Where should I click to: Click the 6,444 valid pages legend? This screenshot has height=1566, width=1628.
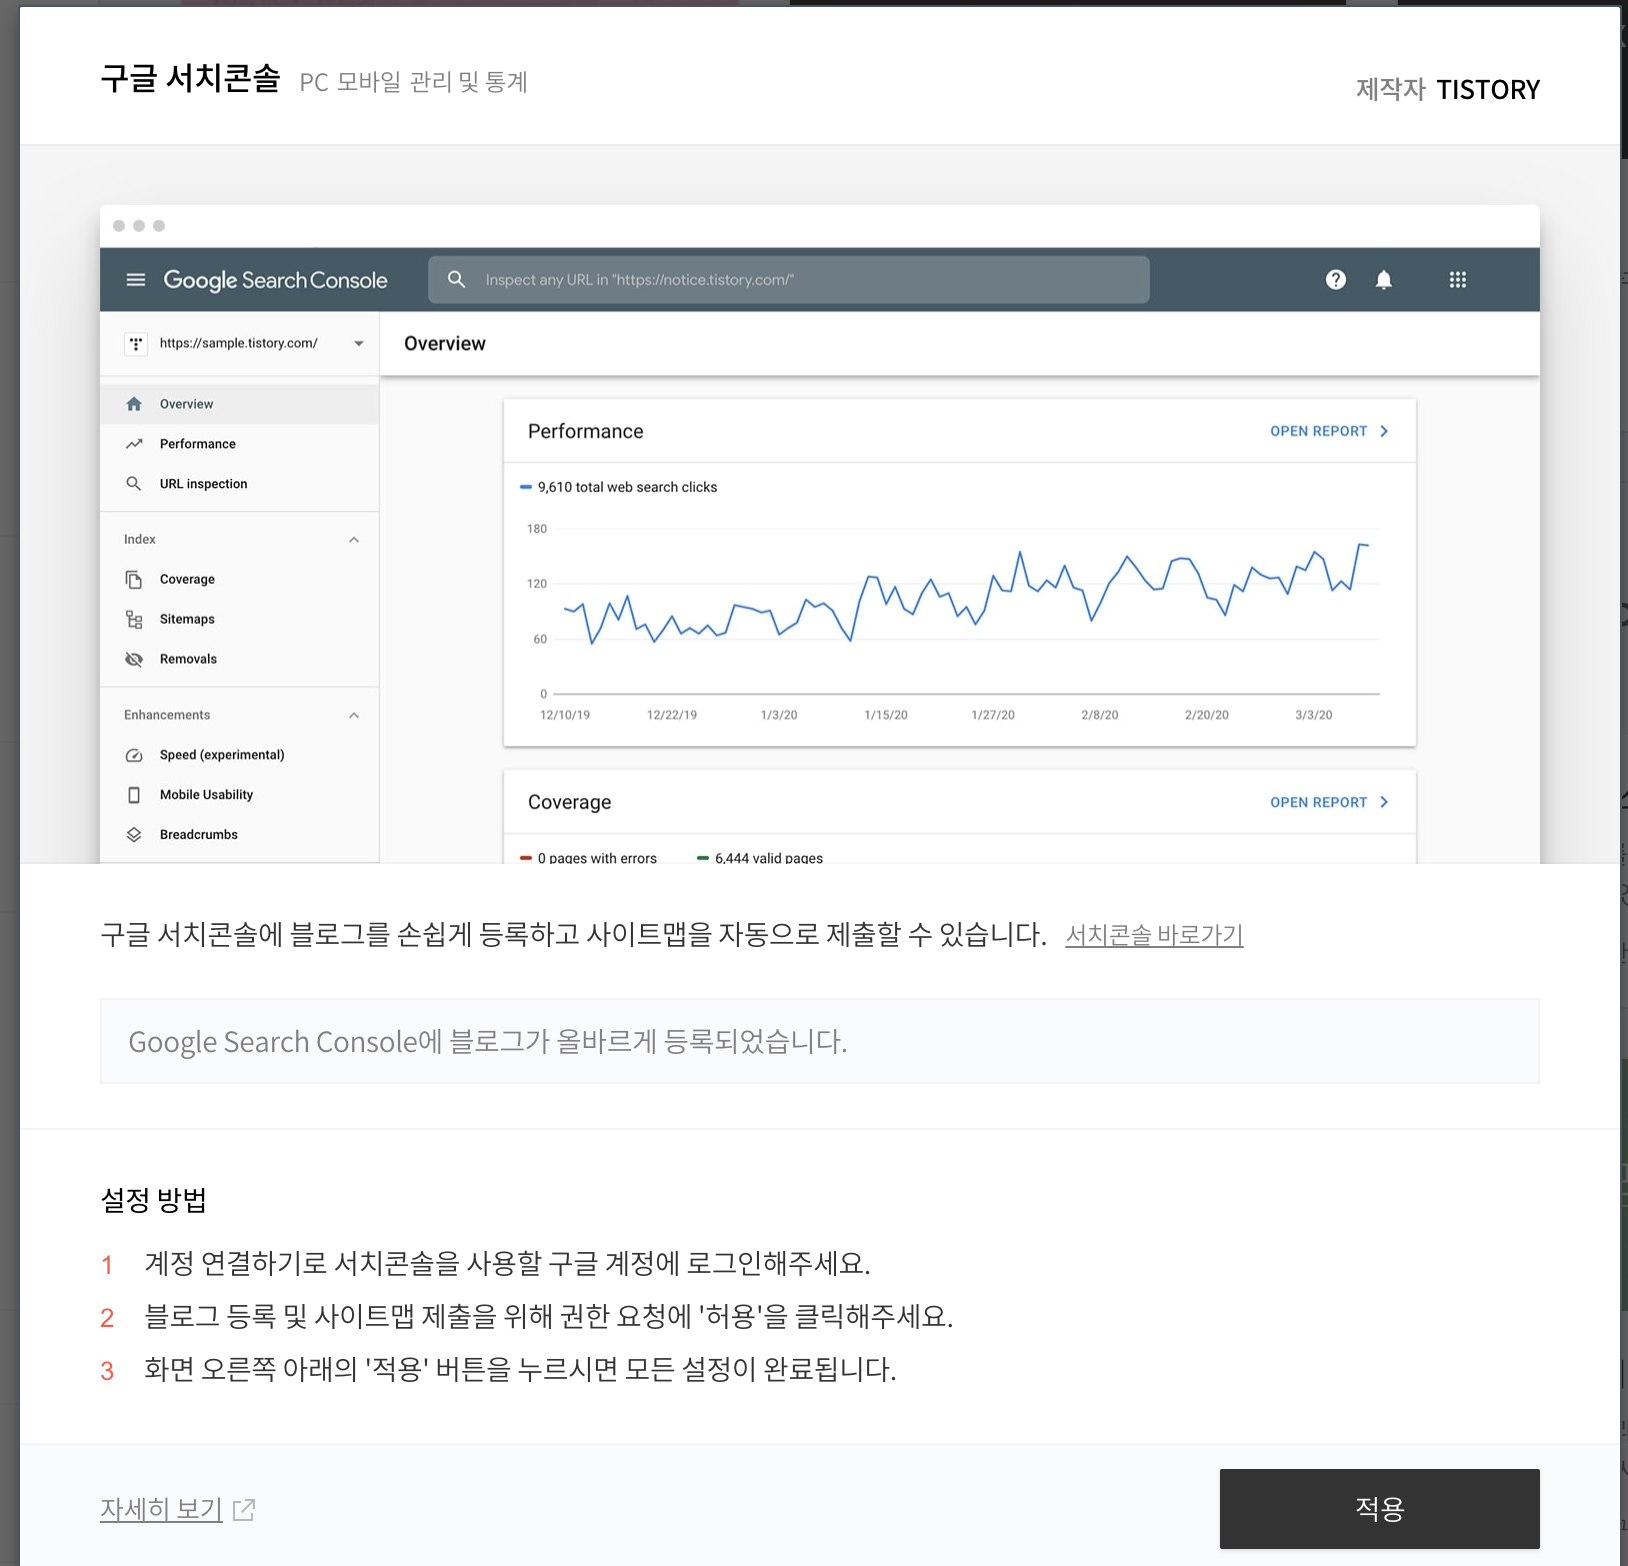tap(760, 858)
